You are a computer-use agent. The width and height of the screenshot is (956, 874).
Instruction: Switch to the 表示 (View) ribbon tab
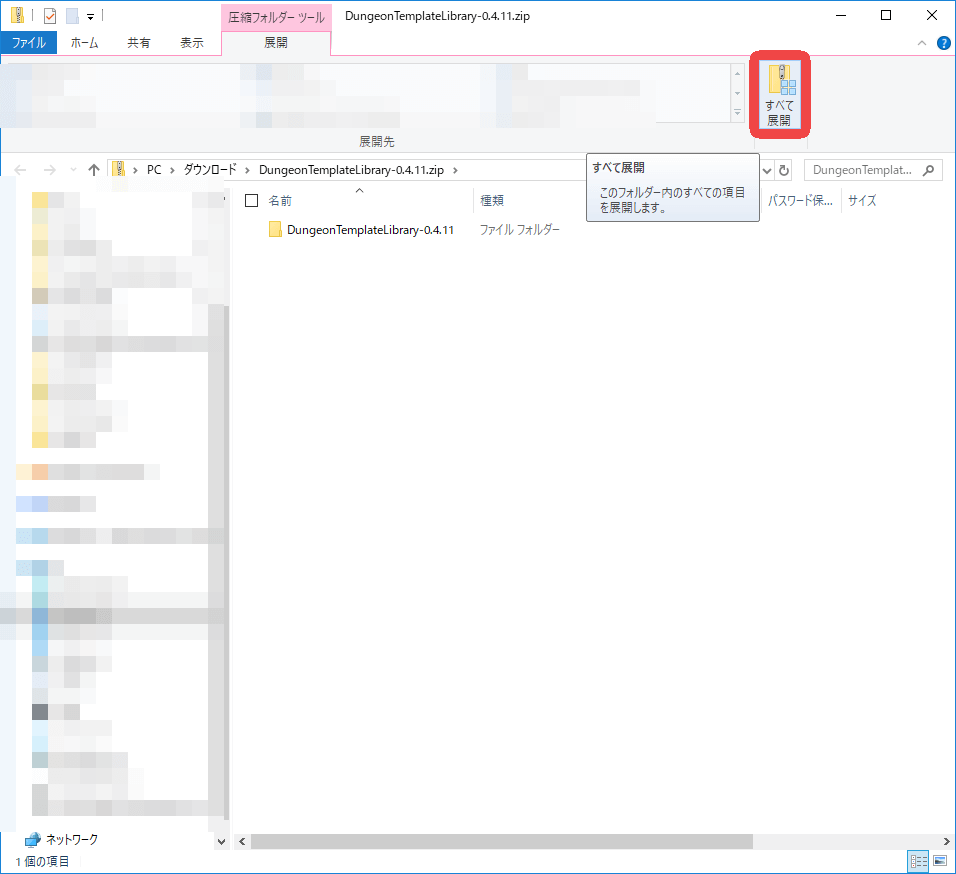pyautogui.click(x=192, y=43)
